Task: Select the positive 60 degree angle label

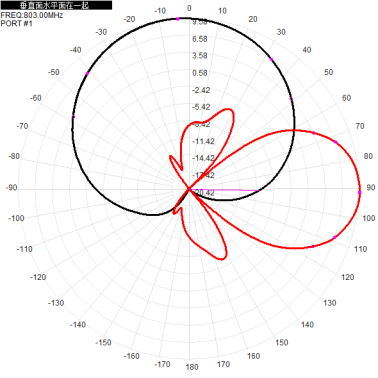Action: pos(347,98)
